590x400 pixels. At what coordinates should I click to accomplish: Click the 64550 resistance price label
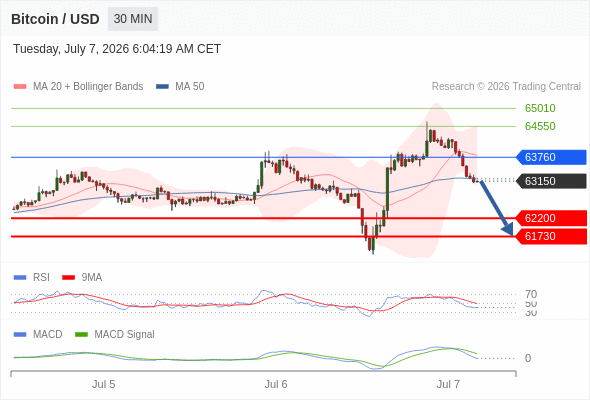(540, 126)
